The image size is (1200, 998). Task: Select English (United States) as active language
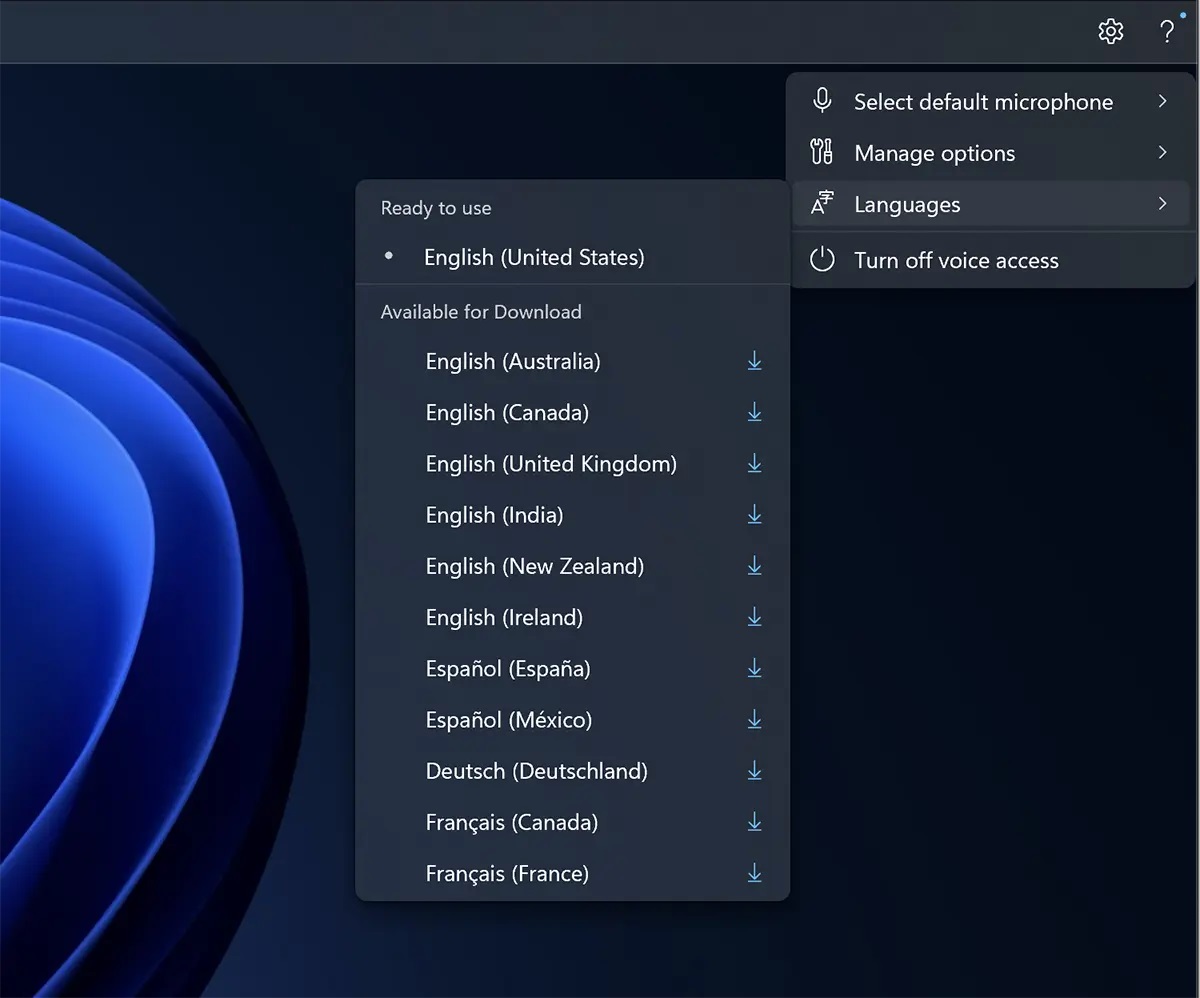coord(534,257)
